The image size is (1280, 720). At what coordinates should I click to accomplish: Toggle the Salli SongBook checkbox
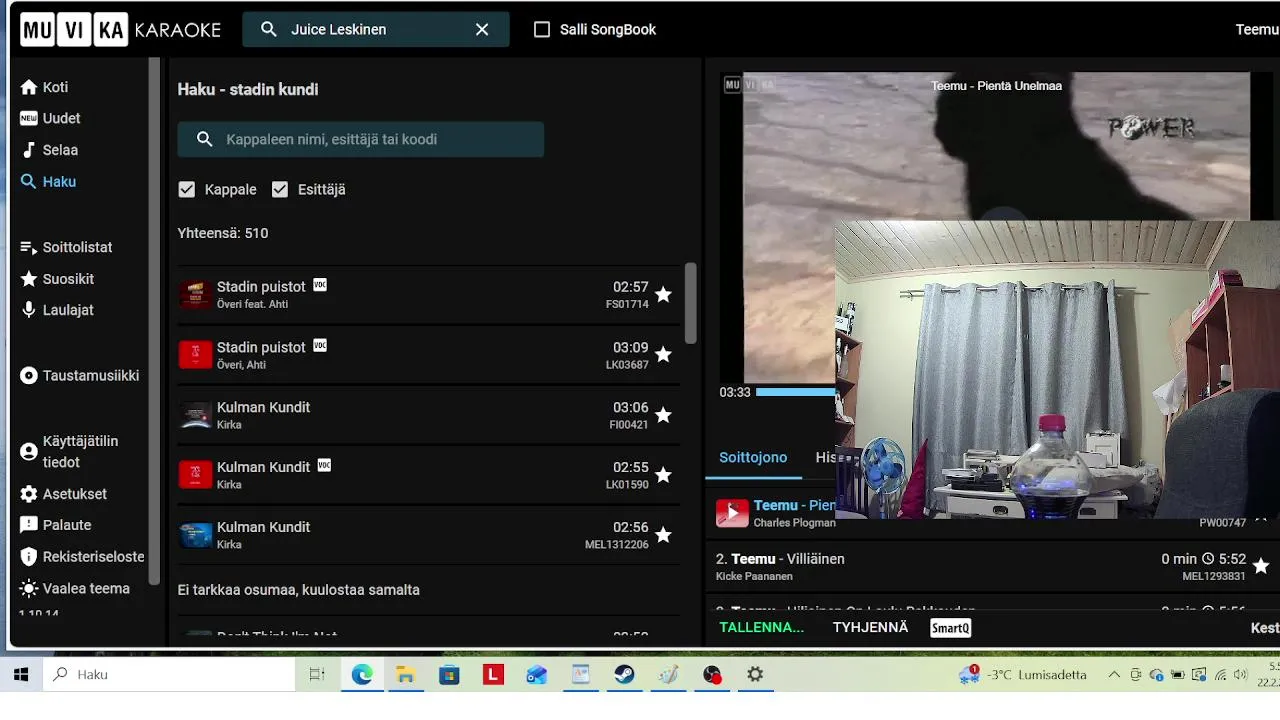[x=542, y=30]
